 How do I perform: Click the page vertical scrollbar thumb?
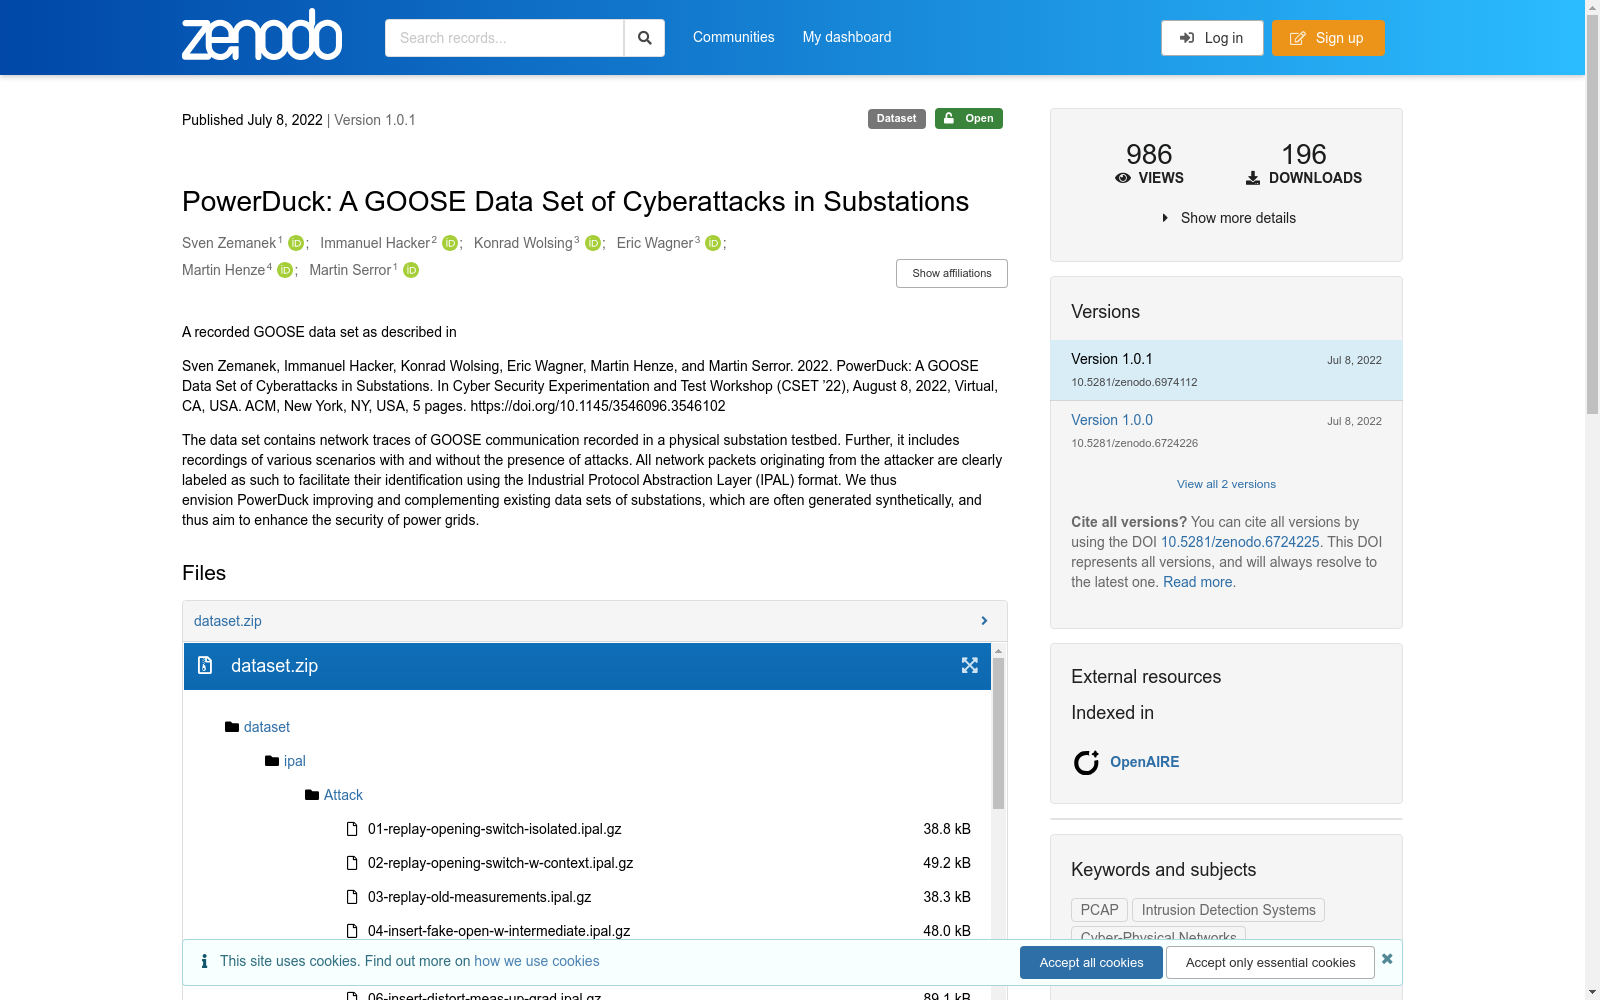(x=1592, y=214)
